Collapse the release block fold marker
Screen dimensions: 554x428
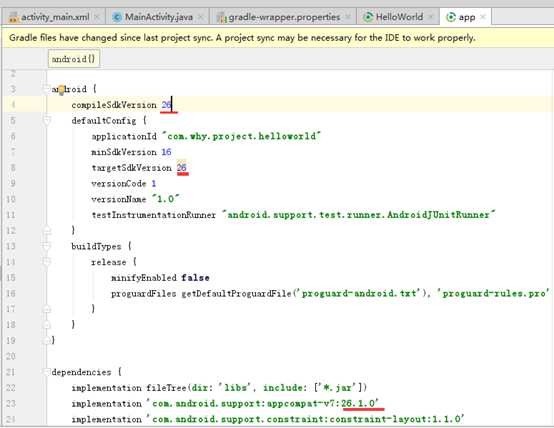pyautogui.click(x=46, y=262)
